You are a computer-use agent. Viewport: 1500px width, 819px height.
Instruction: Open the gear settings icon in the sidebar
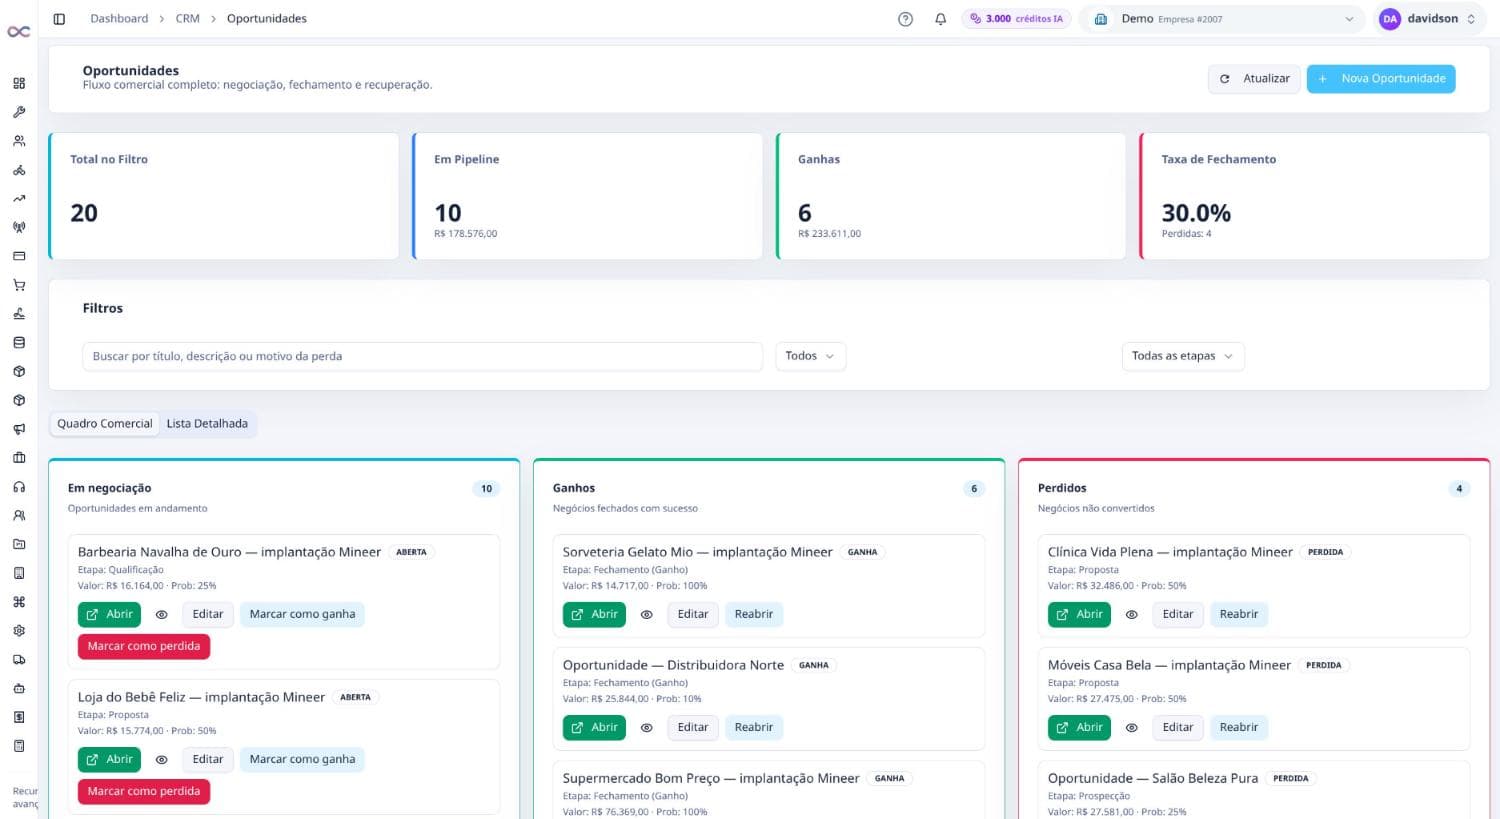(x=19, y=631)
